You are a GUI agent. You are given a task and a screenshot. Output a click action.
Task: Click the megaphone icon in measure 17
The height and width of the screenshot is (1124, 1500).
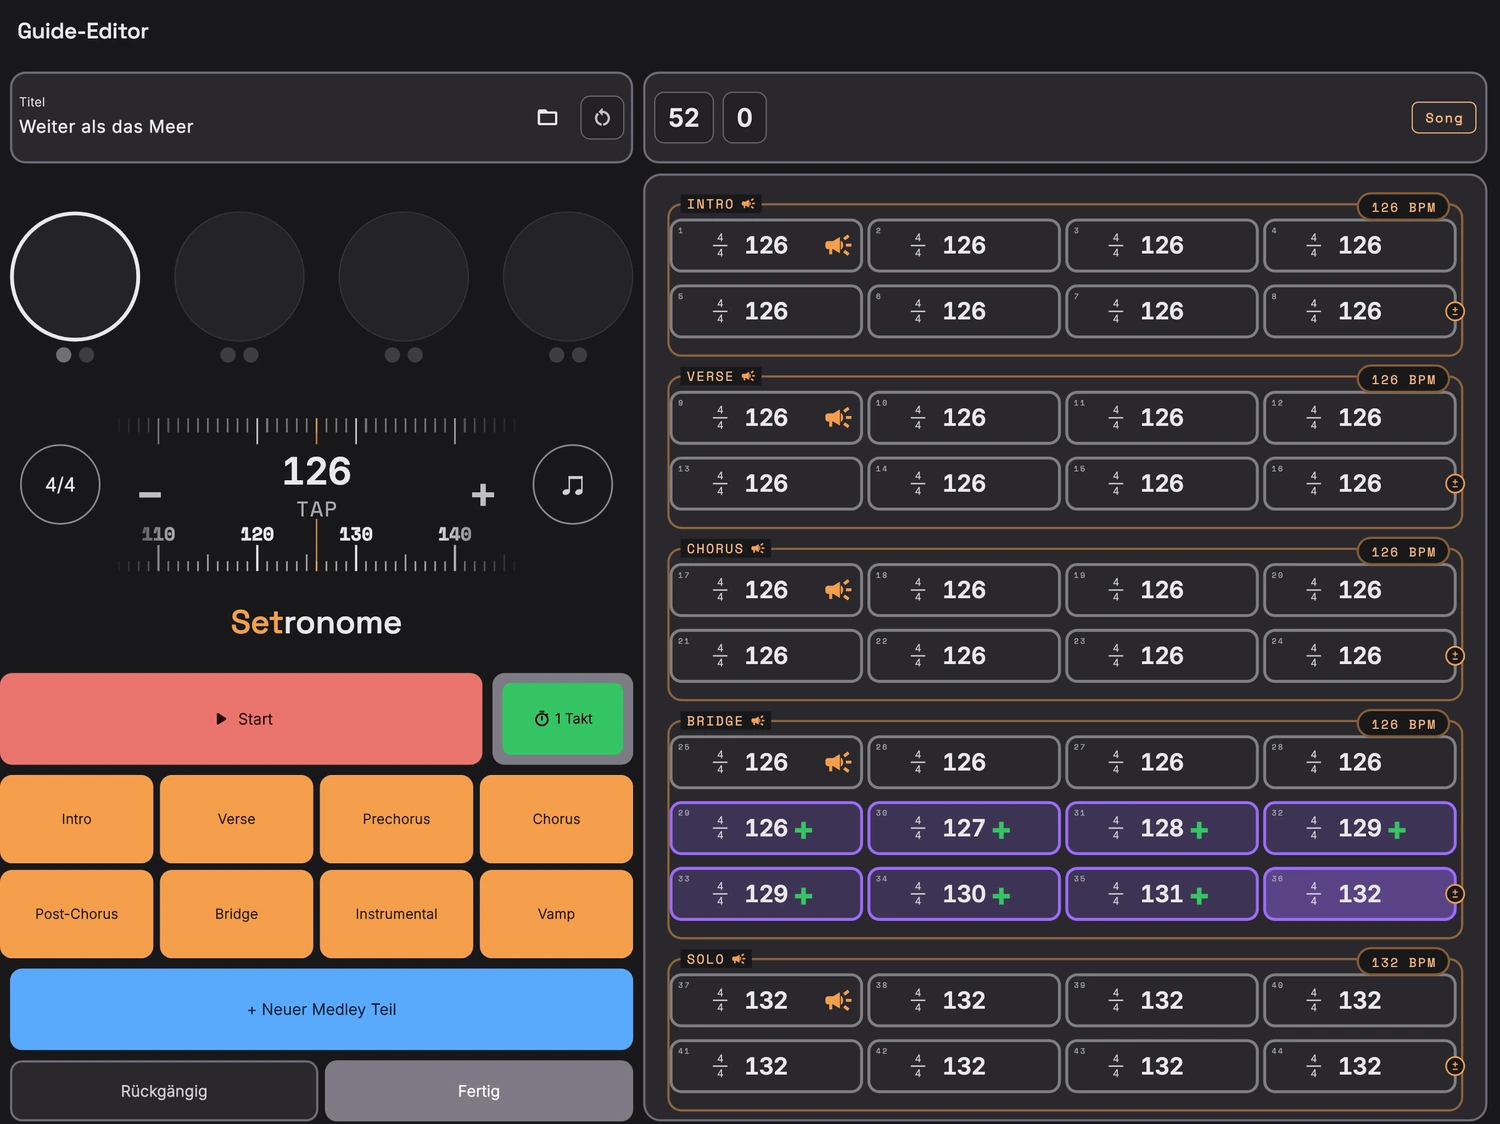(838, 590)
